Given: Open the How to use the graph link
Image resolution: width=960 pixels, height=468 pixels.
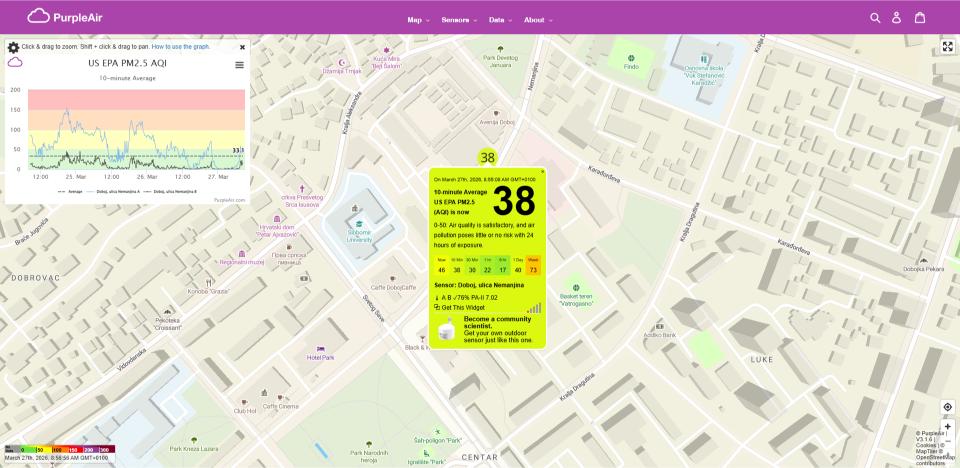Looking at the screenshot, I should coord(181,47).
